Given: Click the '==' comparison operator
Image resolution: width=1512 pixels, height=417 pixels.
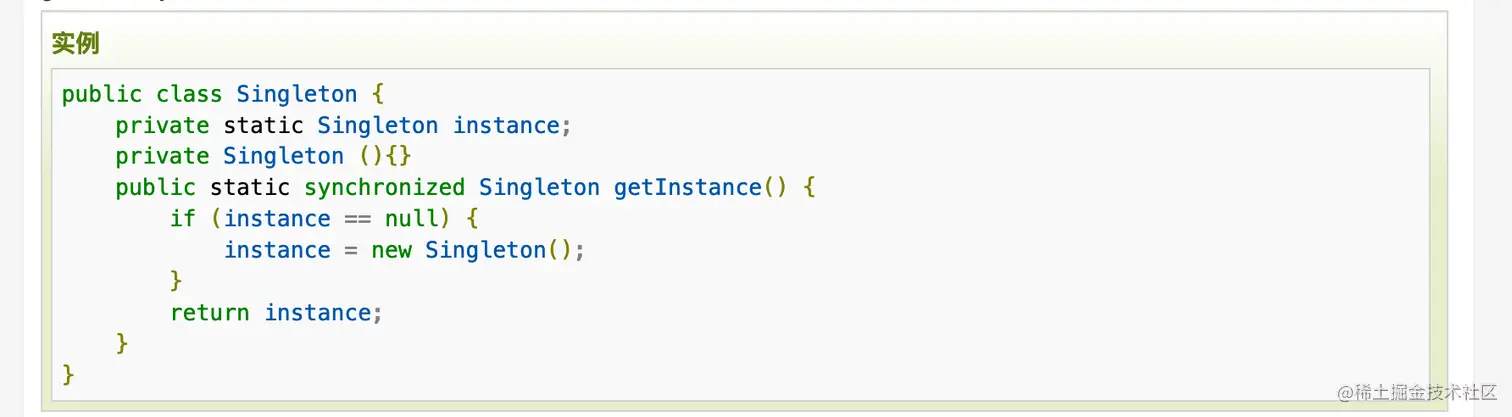Looking at the screenshot, I should click(x=357, y=218).
